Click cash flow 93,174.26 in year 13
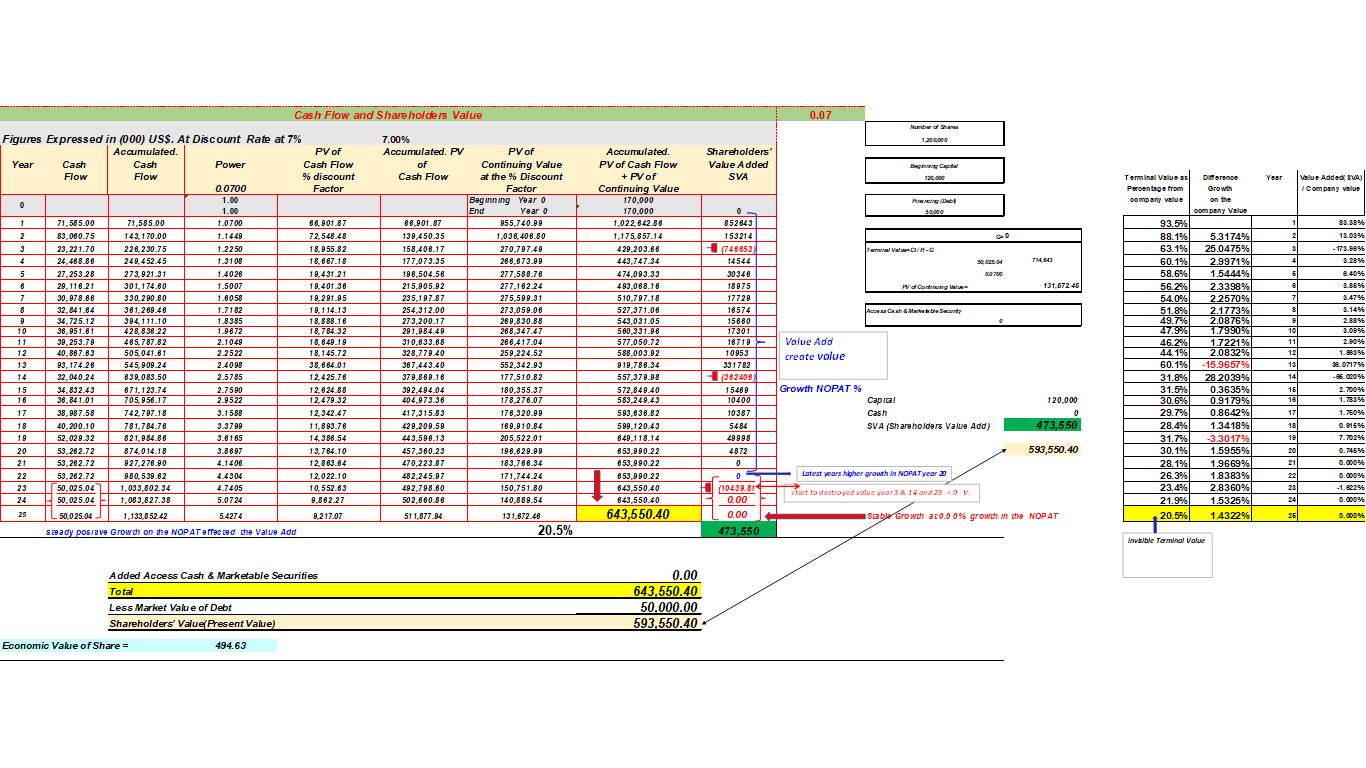 pos(76,366)
